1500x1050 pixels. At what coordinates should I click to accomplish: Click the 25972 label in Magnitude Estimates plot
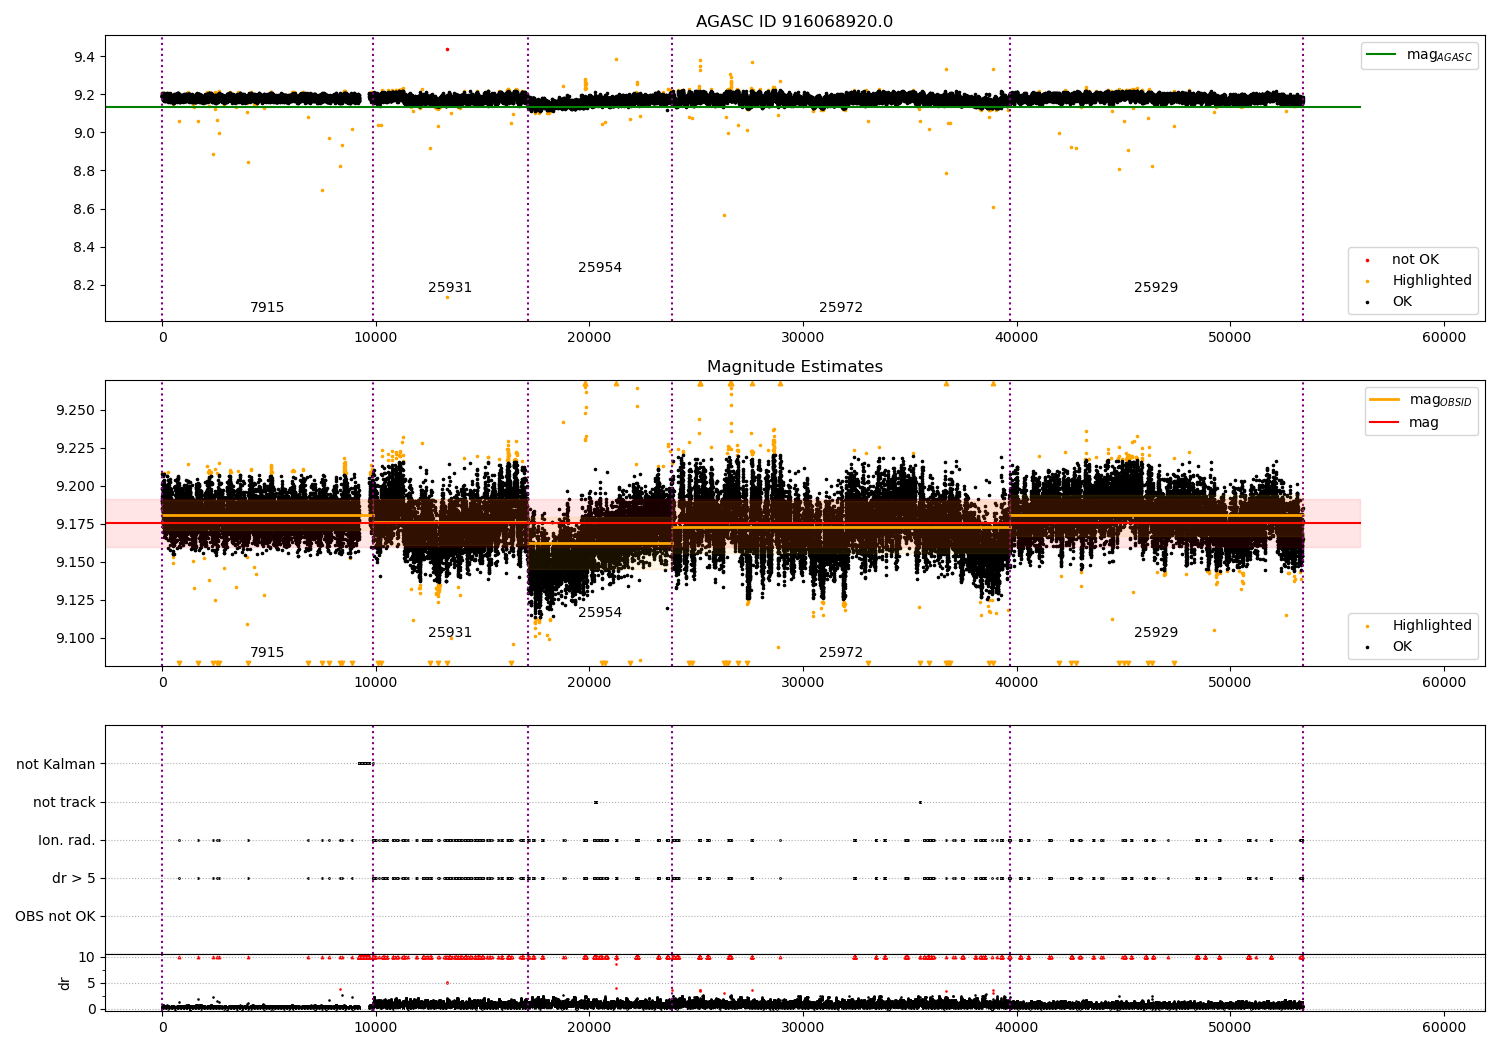841,653
